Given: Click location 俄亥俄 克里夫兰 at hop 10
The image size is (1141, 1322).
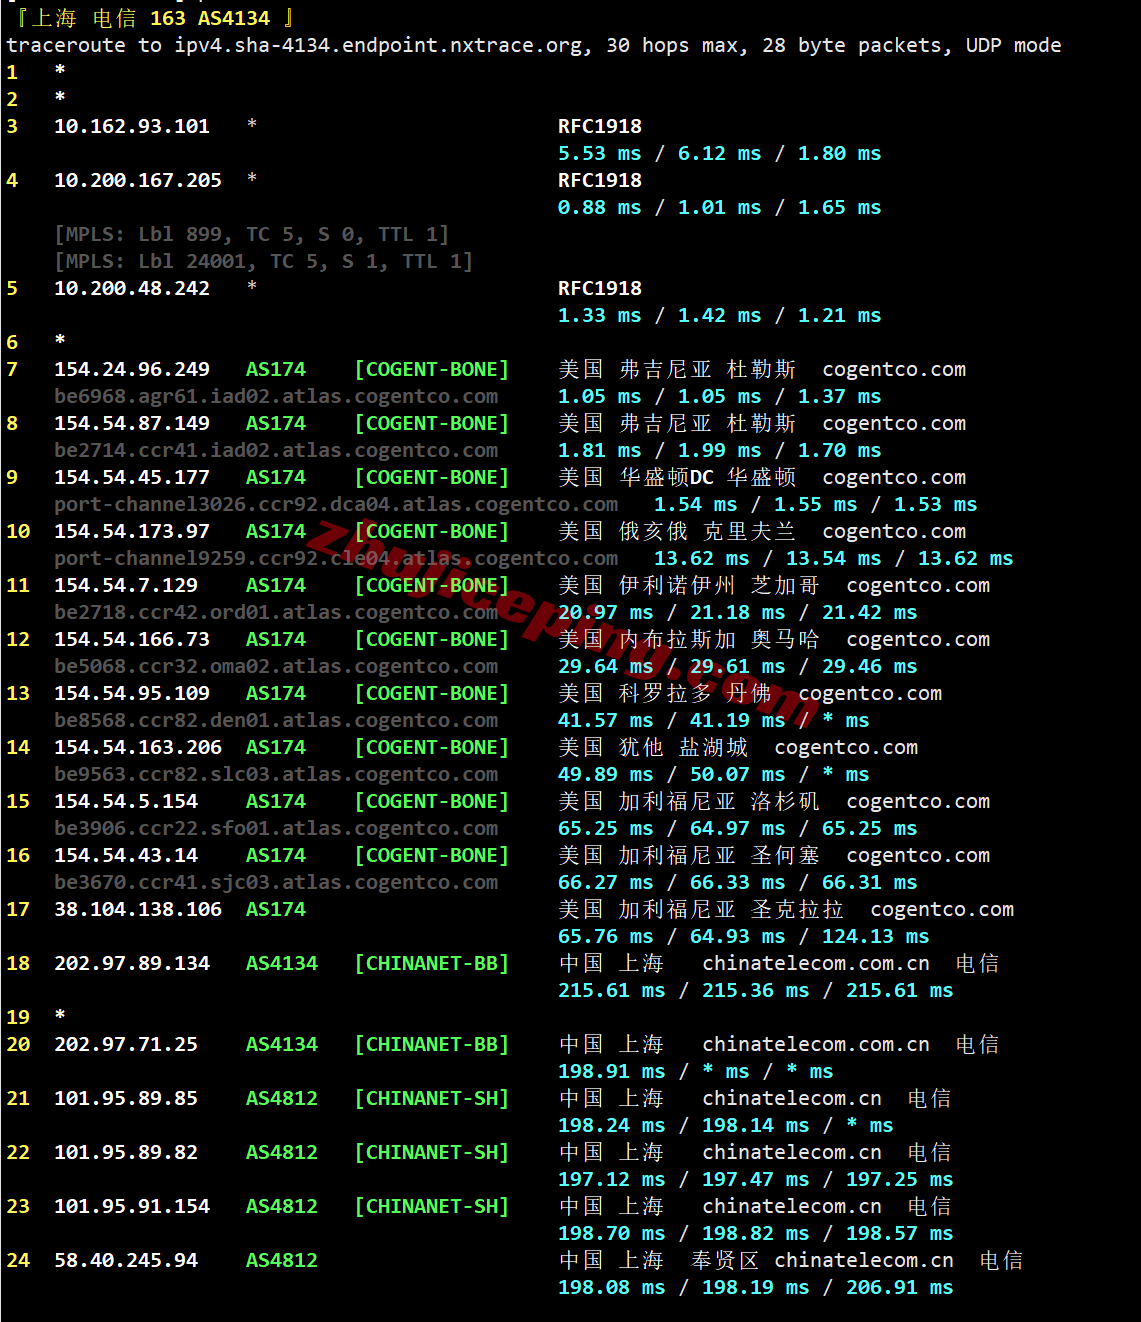Looking at the screenshot, I should (x=708, y=531).
